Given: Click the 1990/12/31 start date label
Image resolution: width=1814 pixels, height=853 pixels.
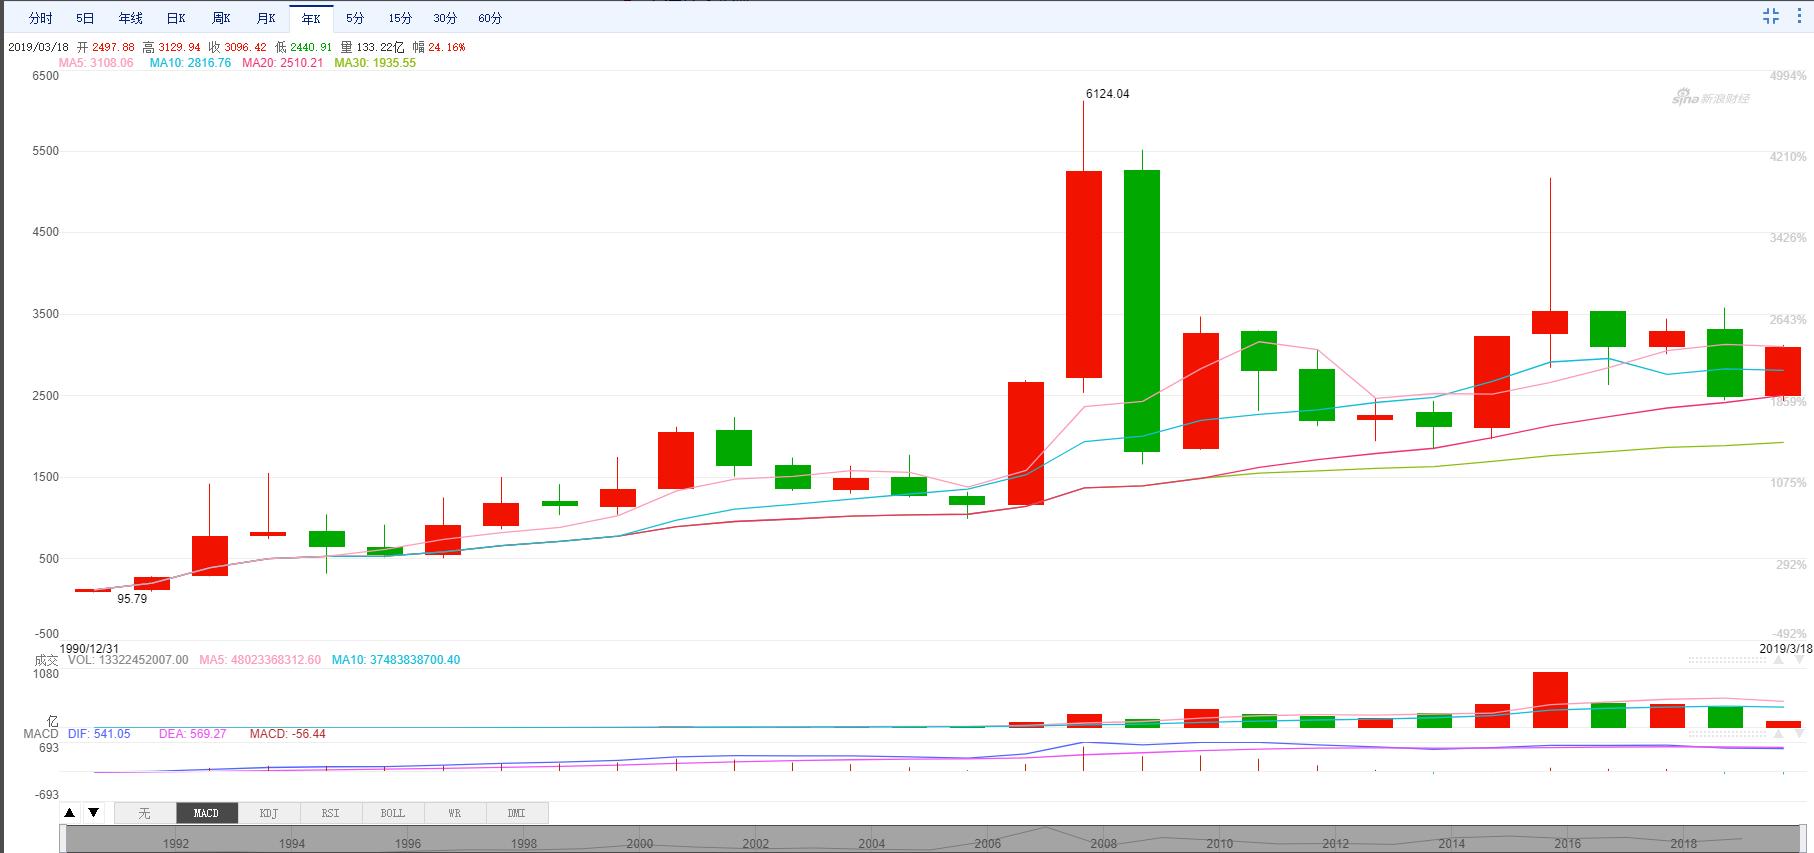Looking at the screenshot, I should coord(90,649).
